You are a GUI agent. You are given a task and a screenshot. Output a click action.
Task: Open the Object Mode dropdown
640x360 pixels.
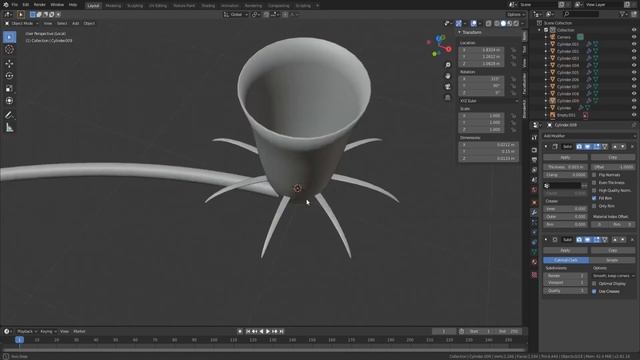click(22, 24)
